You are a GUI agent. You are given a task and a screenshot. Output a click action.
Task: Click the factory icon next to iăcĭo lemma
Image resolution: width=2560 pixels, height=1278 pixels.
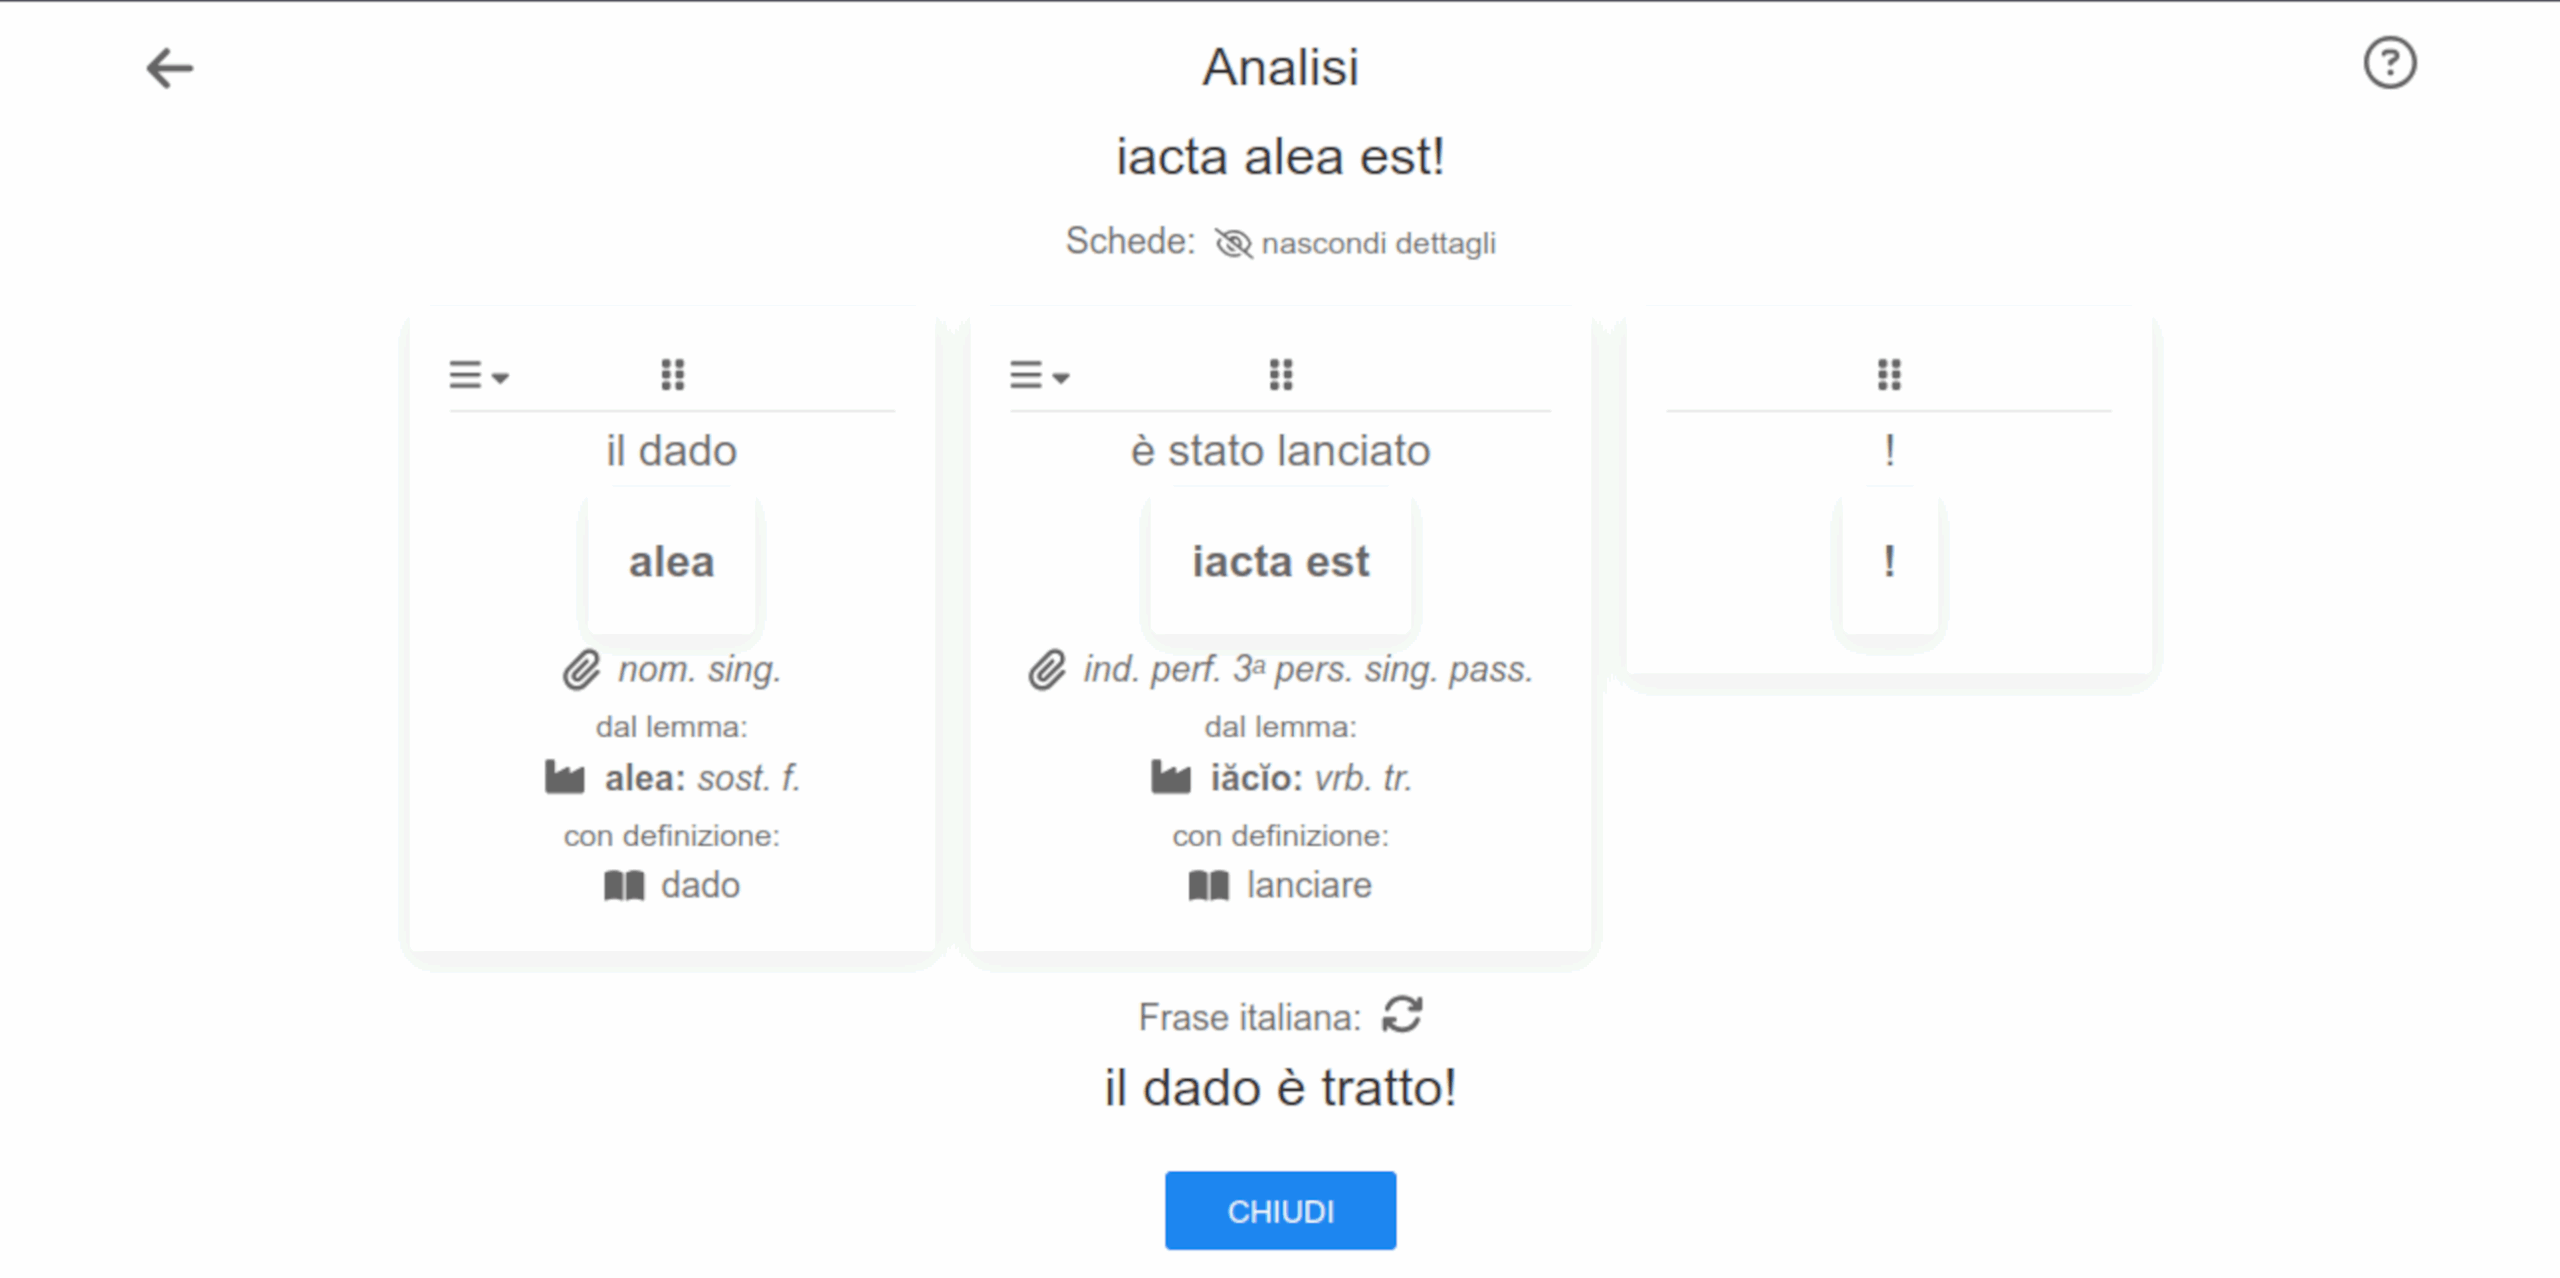click(x=1171, y=777)
